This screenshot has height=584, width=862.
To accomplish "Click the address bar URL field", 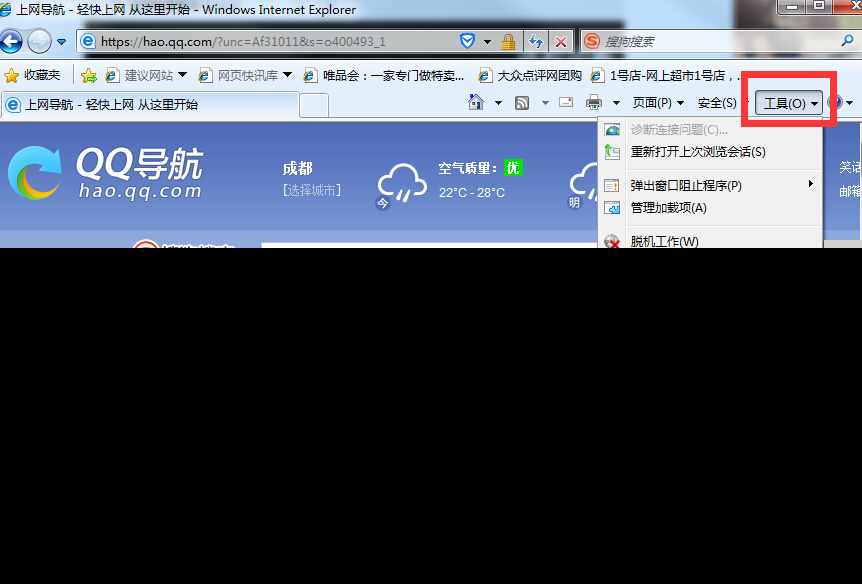I will tap(268, 41).
